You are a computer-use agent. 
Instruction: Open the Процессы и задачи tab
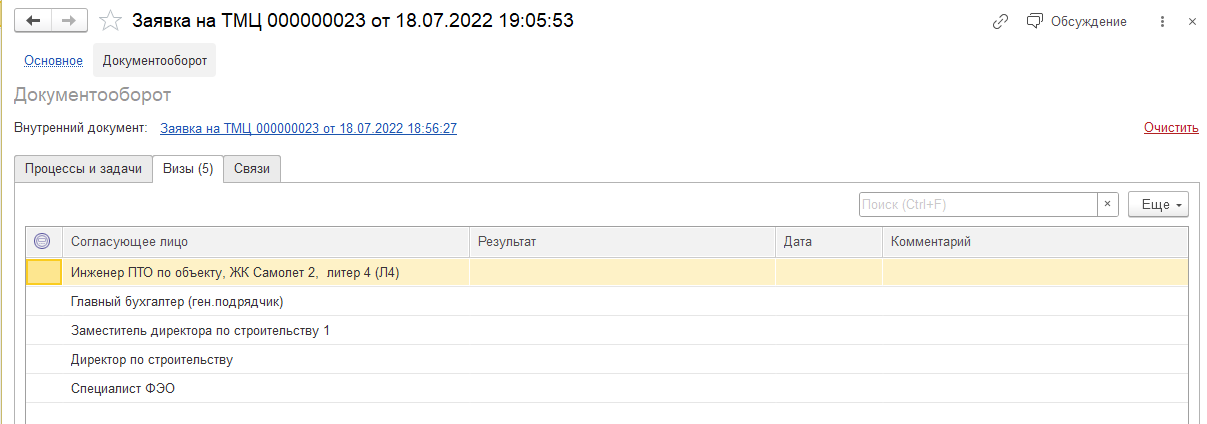pos(83,169)
